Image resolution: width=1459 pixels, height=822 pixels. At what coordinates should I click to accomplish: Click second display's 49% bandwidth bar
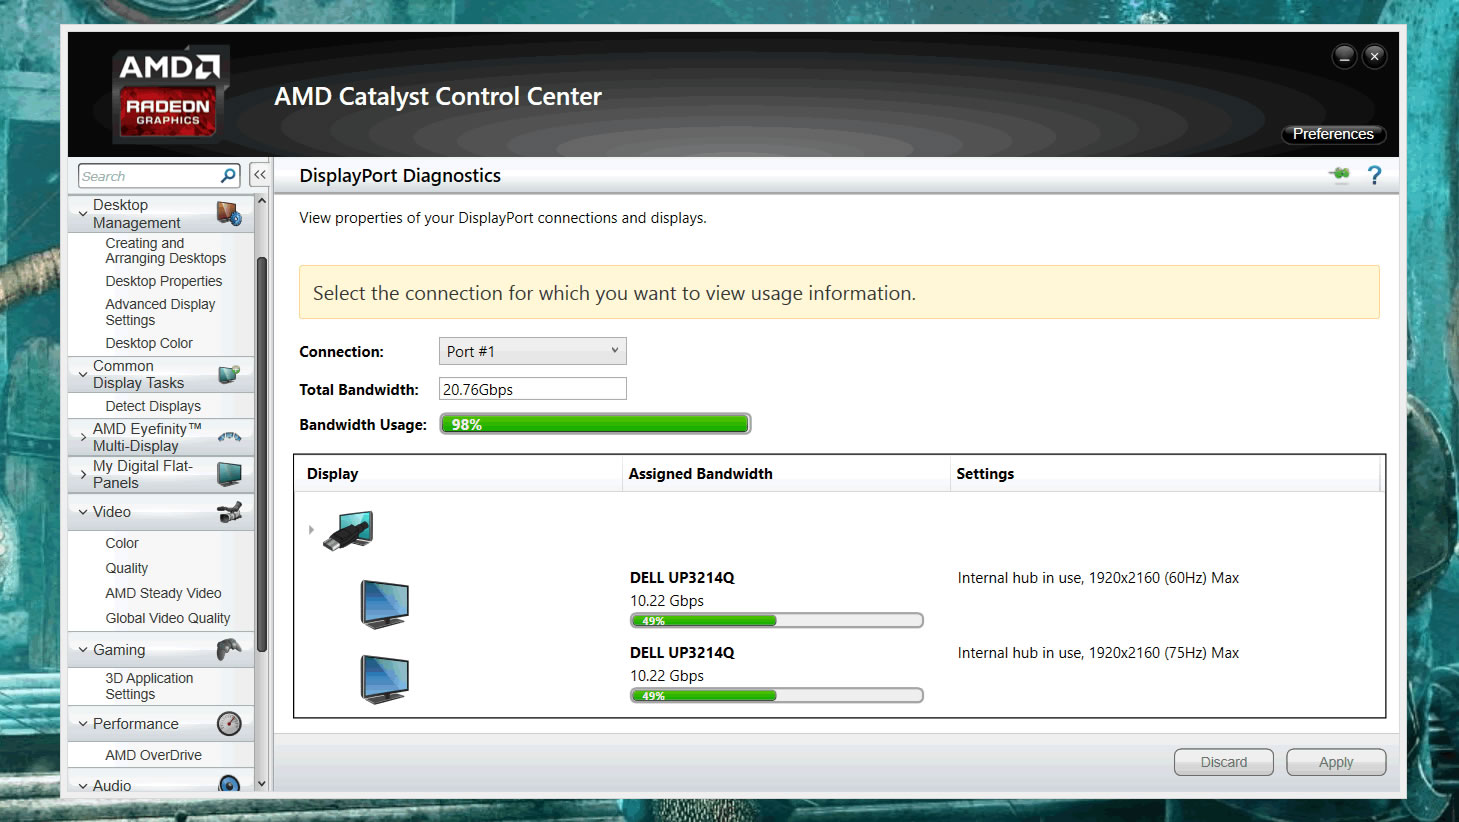tap(776, 696)
